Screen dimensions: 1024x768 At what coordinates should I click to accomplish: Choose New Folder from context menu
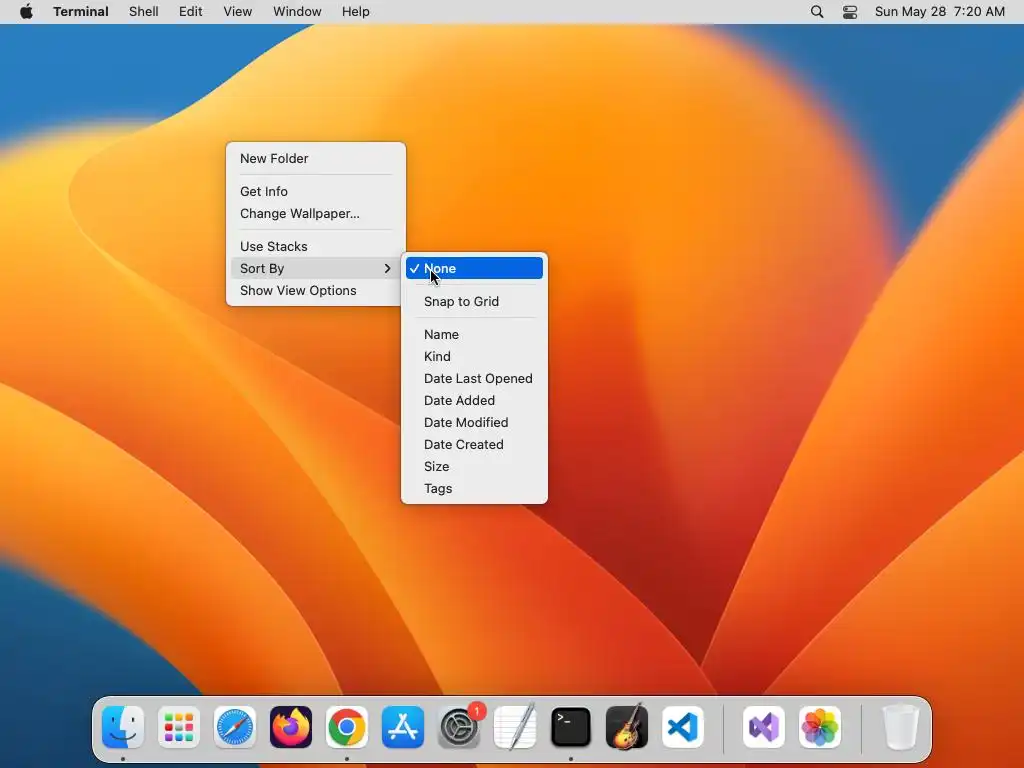pyautogui.click(x=315, y=159)
